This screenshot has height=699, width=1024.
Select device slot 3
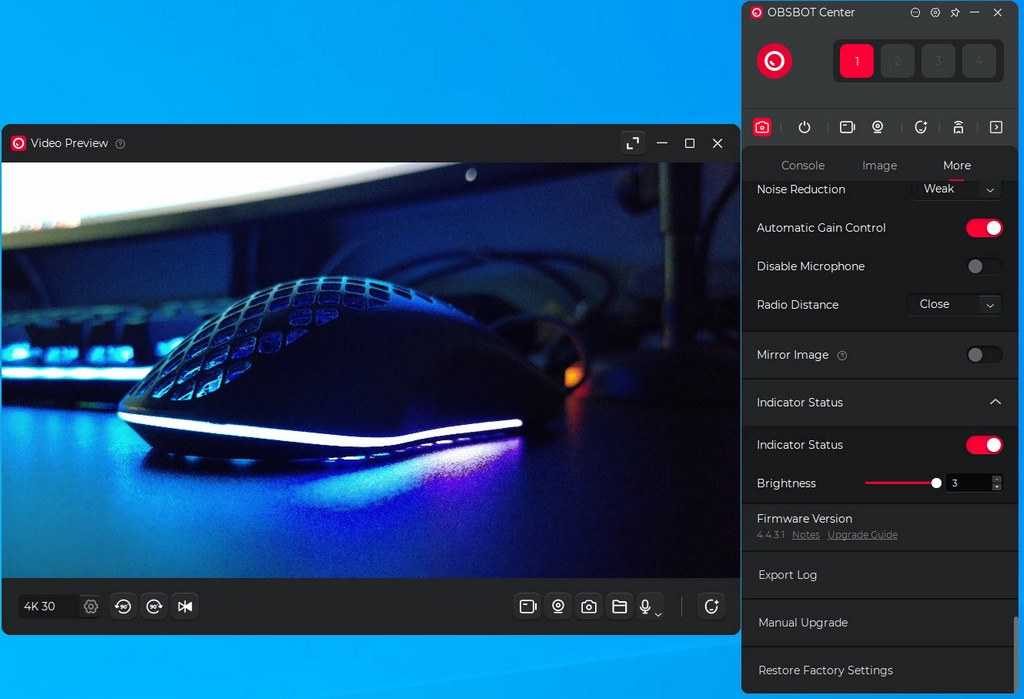pyautogui.click(x=938, y=61)
